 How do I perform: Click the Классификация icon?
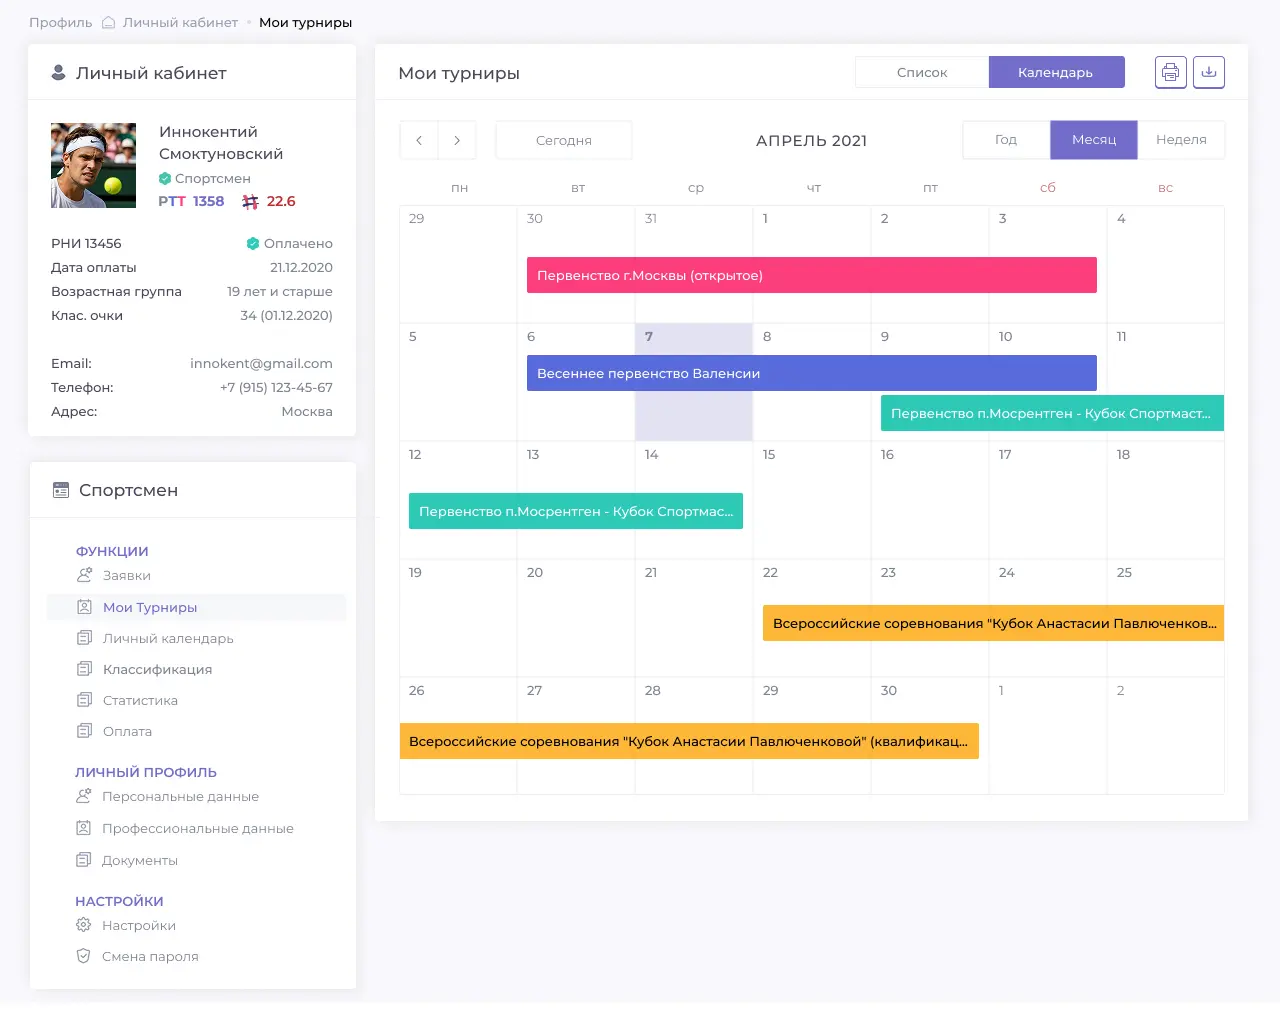coord(84,669)
